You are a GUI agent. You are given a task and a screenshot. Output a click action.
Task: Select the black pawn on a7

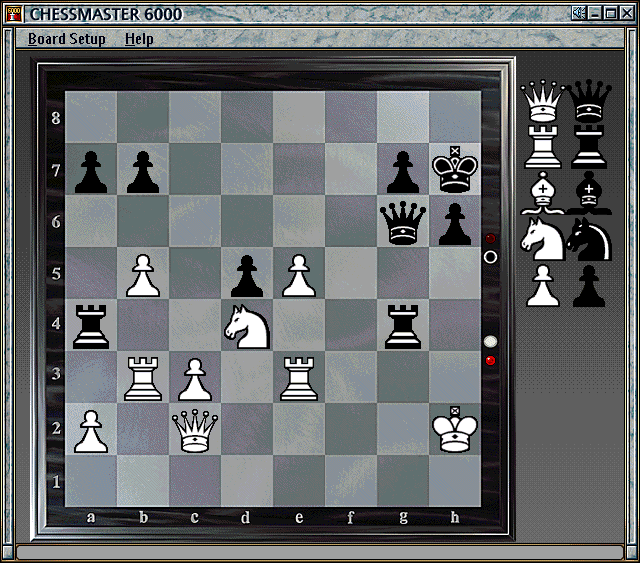[91, 172]
